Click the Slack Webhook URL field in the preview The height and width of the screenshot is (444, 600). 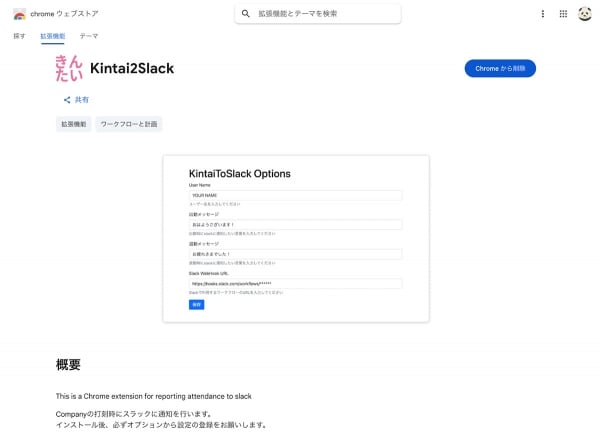295,284
